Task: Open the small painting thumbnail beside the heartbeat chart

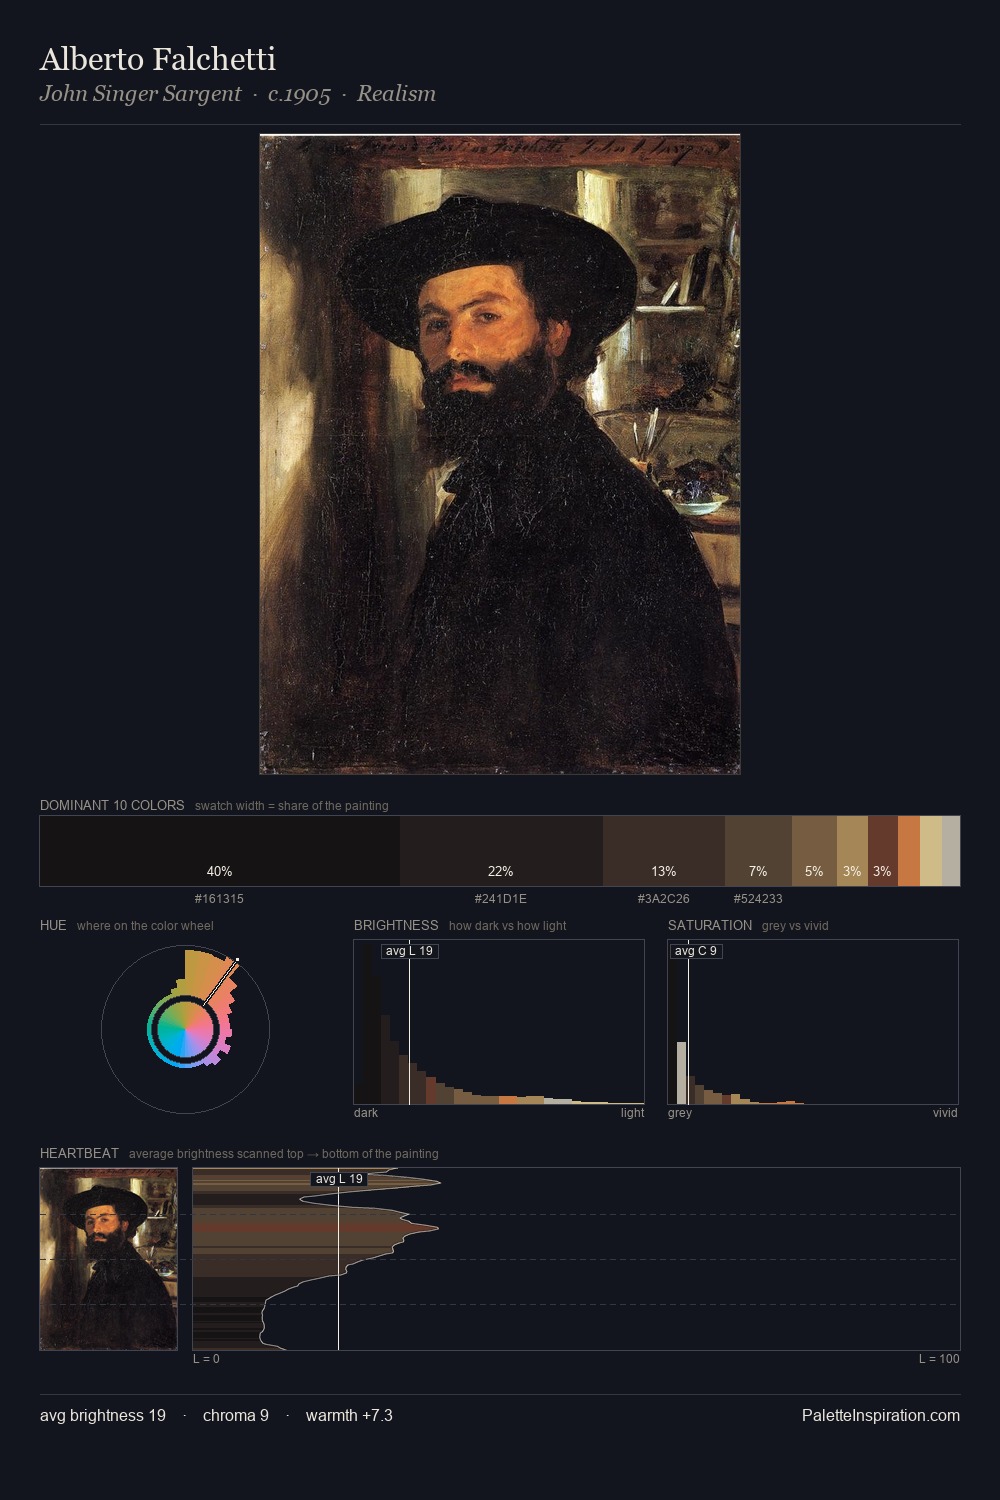Action: pyautogui.click(x=109, y=1259)
